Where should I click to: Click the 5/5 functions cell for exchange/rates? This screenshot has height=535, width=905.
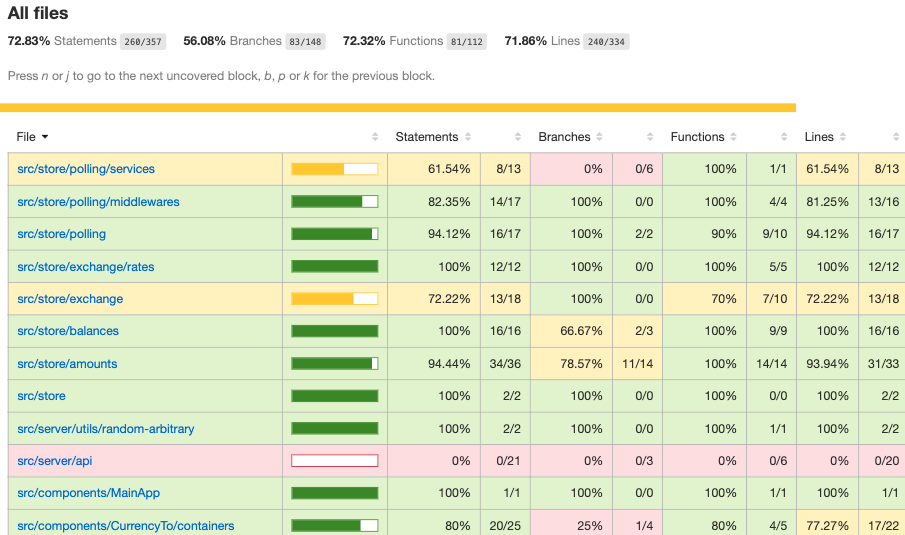coord(771,267)
